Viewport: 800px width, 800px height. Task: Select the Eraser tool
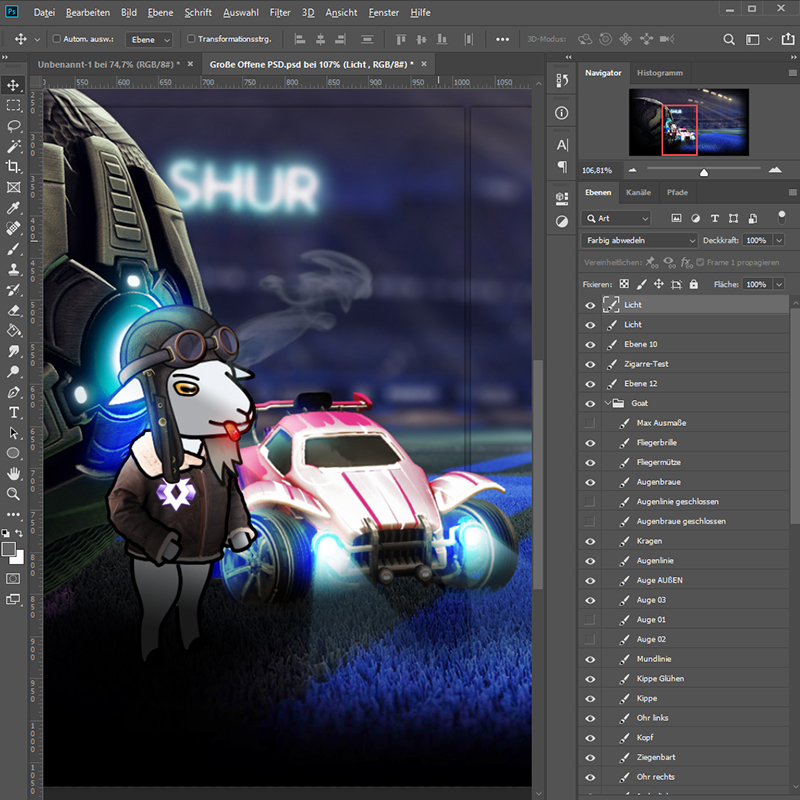[x=13, y=310]
